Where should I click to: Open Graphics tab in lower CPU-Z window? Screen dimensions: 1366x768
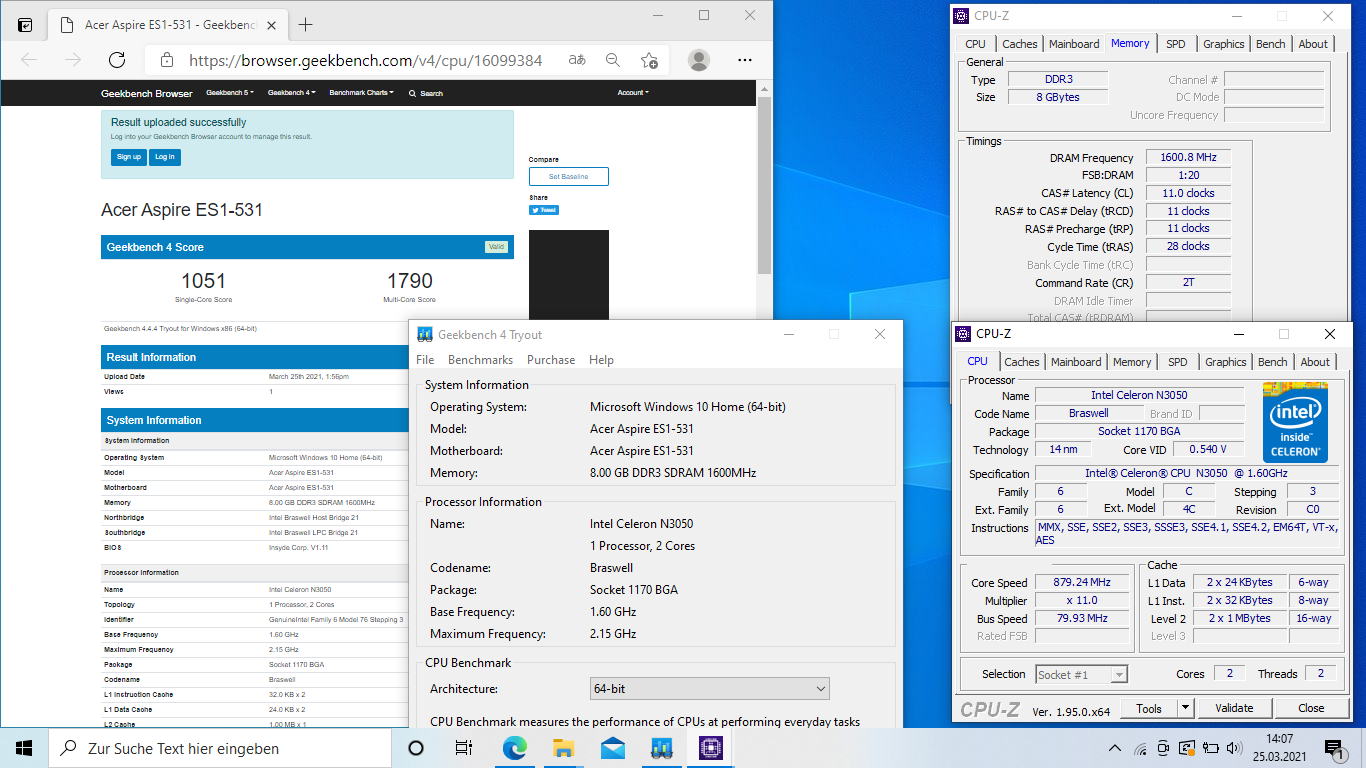pyautogui.click(x=1226, y=362)
